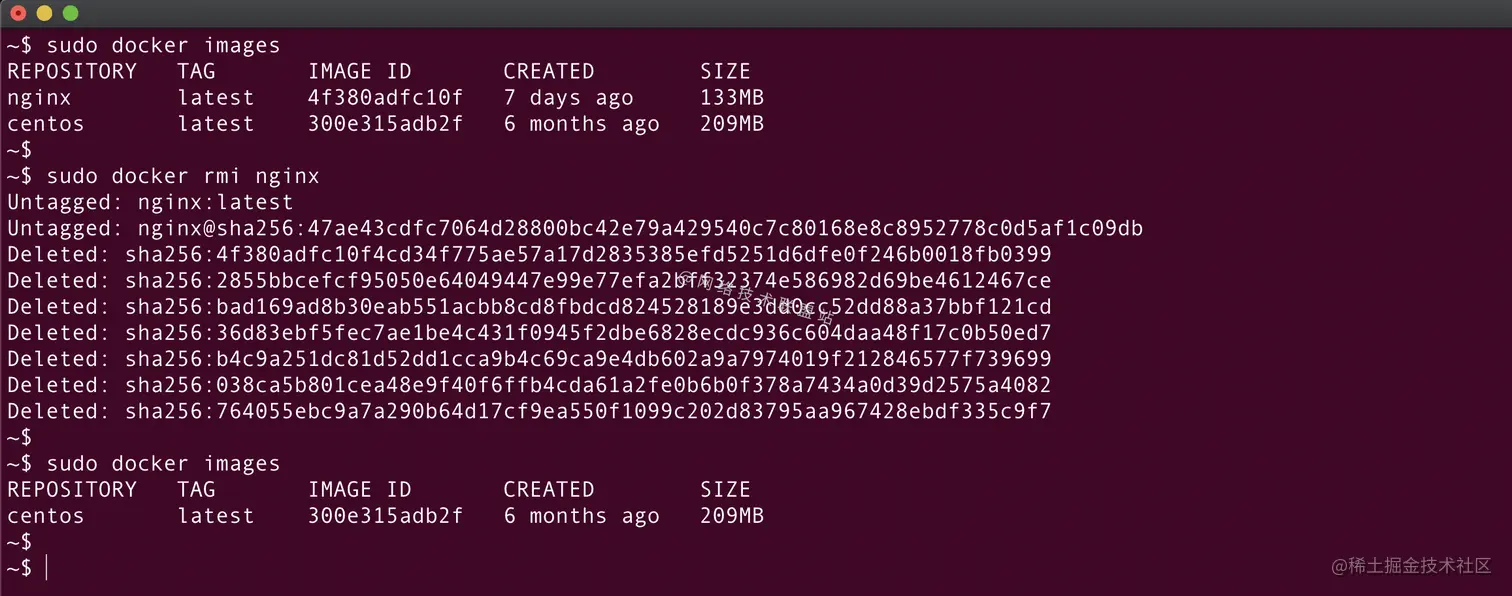This screenshot has height=596, width=1512.
Task: Click the first 'sudo docker images' command
Action: (x=163, y=45)
